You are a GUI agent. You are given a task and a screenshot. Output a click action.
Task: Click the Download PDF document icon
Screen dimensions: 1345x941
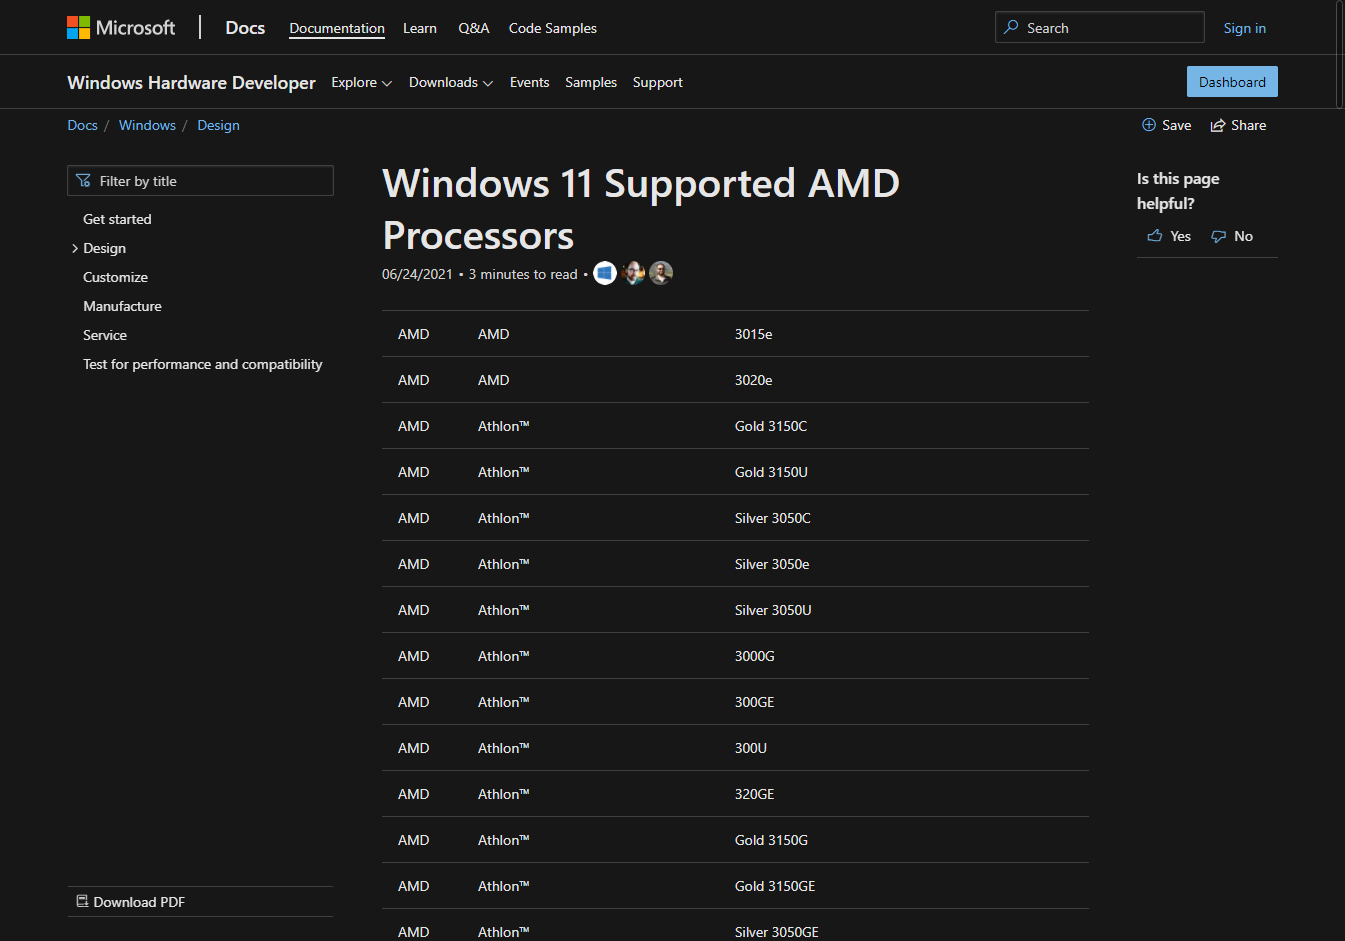point(82,901)
